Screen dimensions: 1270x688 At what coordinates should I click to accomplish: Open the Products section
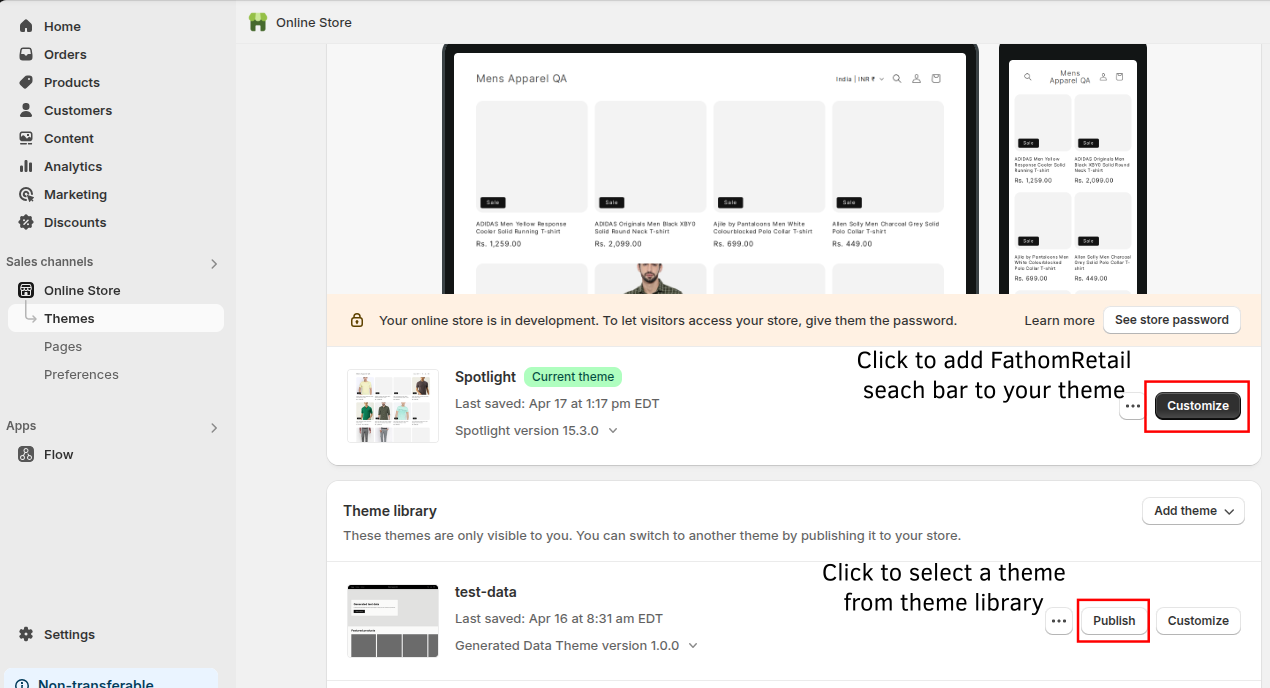(x=69, y=82)
